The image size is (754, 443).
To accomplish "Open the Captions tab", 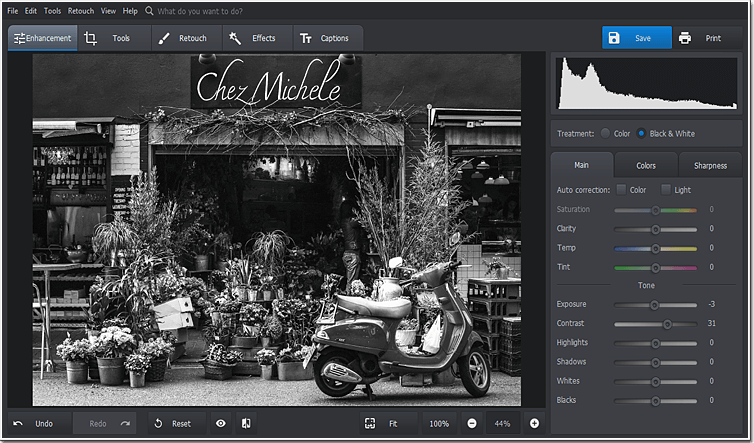I will [328, 38].
